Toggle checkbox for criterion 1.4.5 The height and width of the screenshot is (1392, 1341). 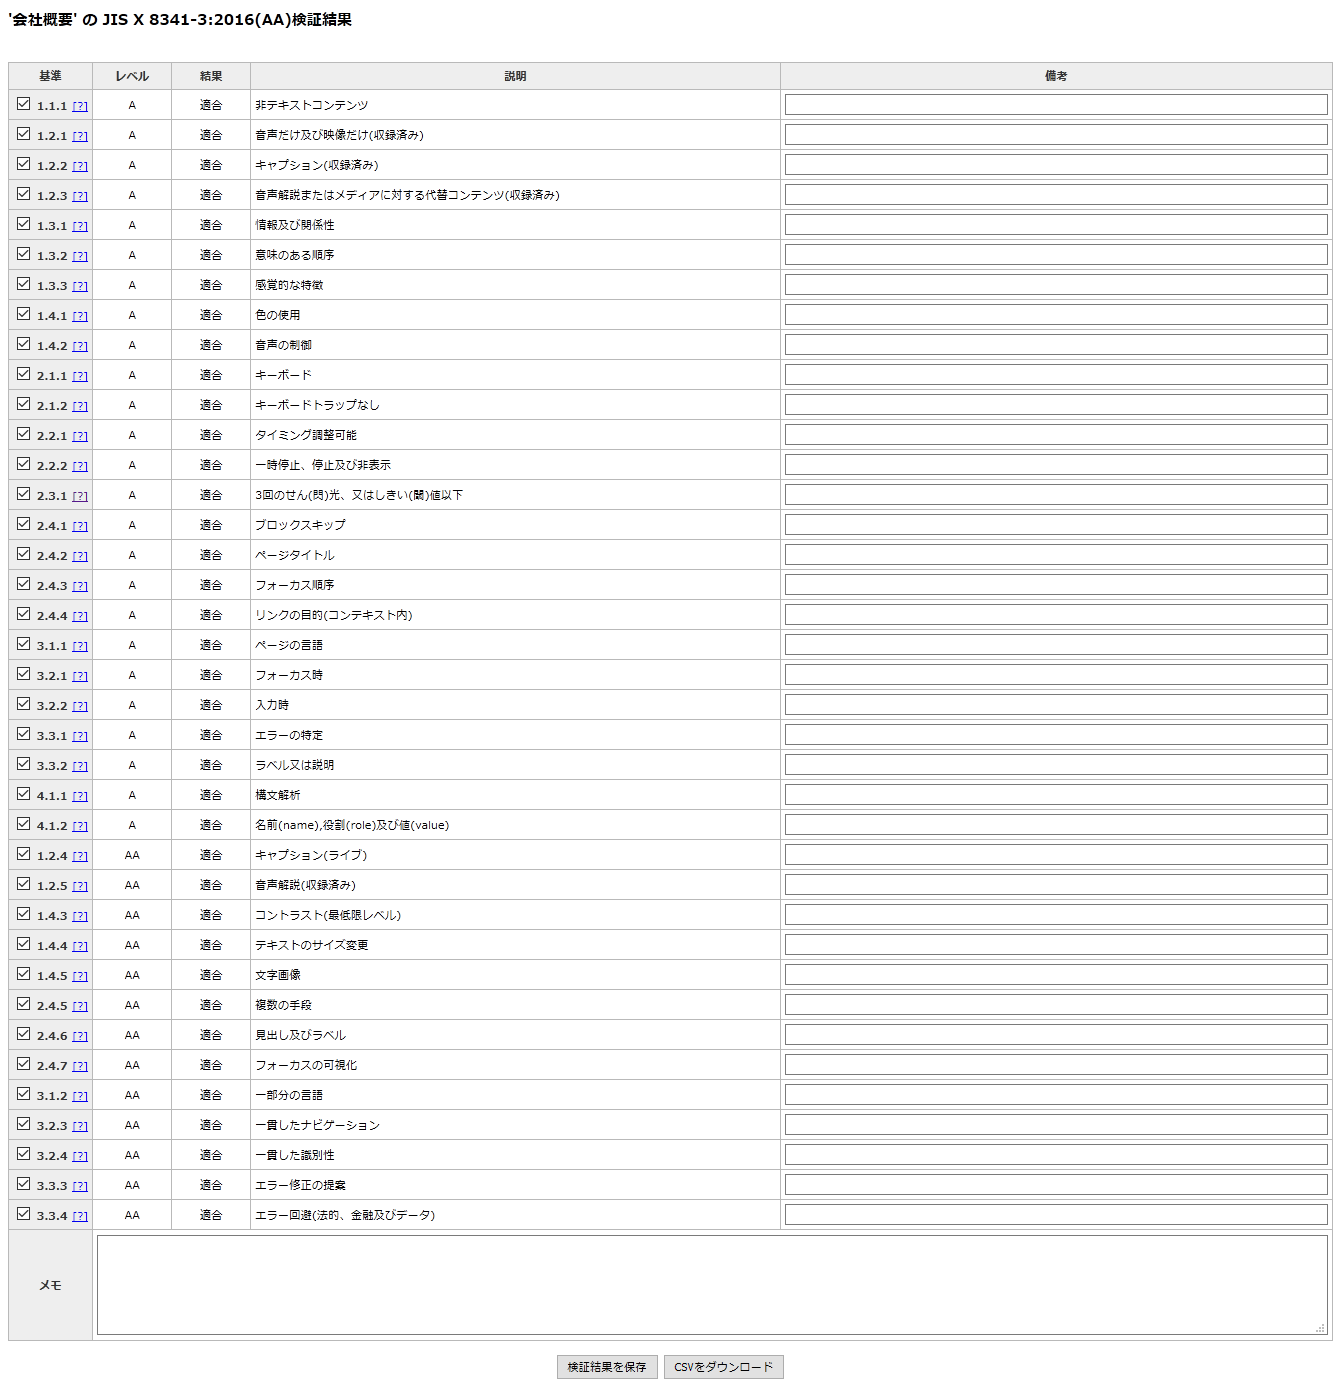coord(23,973)
